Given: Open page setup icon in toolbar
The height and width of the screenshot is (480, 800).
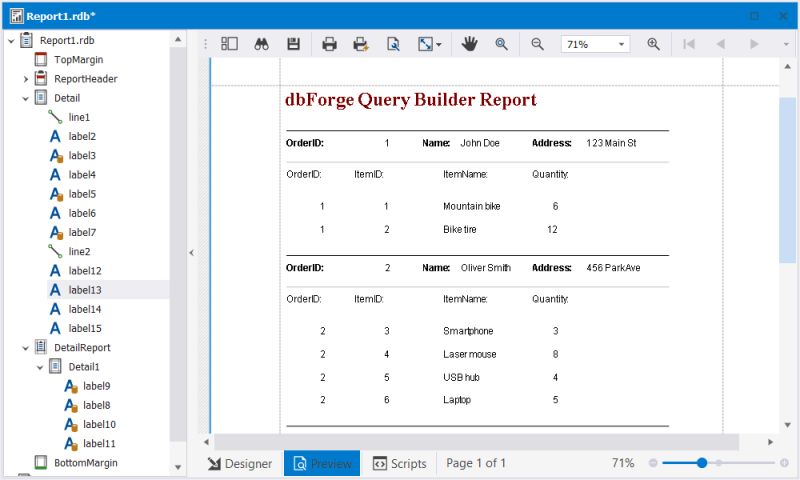Looking at the screenshot, I should pos(393,44).
